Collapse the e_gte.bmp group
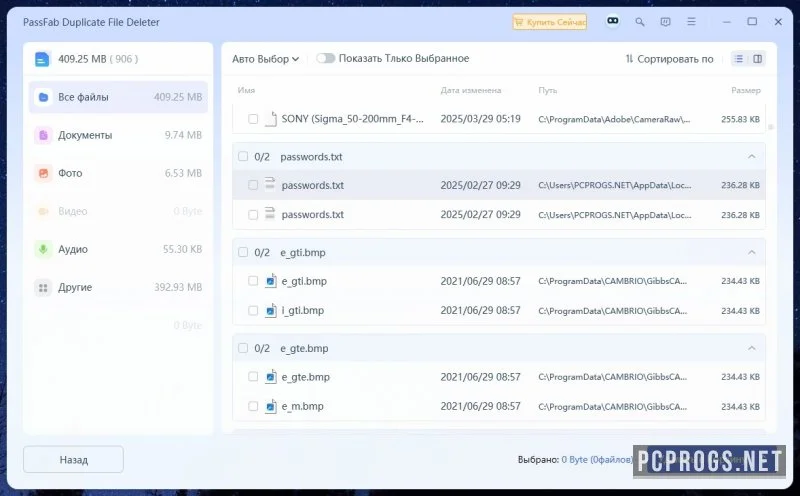The image size is (800, 496). click(x=752, y=349)
